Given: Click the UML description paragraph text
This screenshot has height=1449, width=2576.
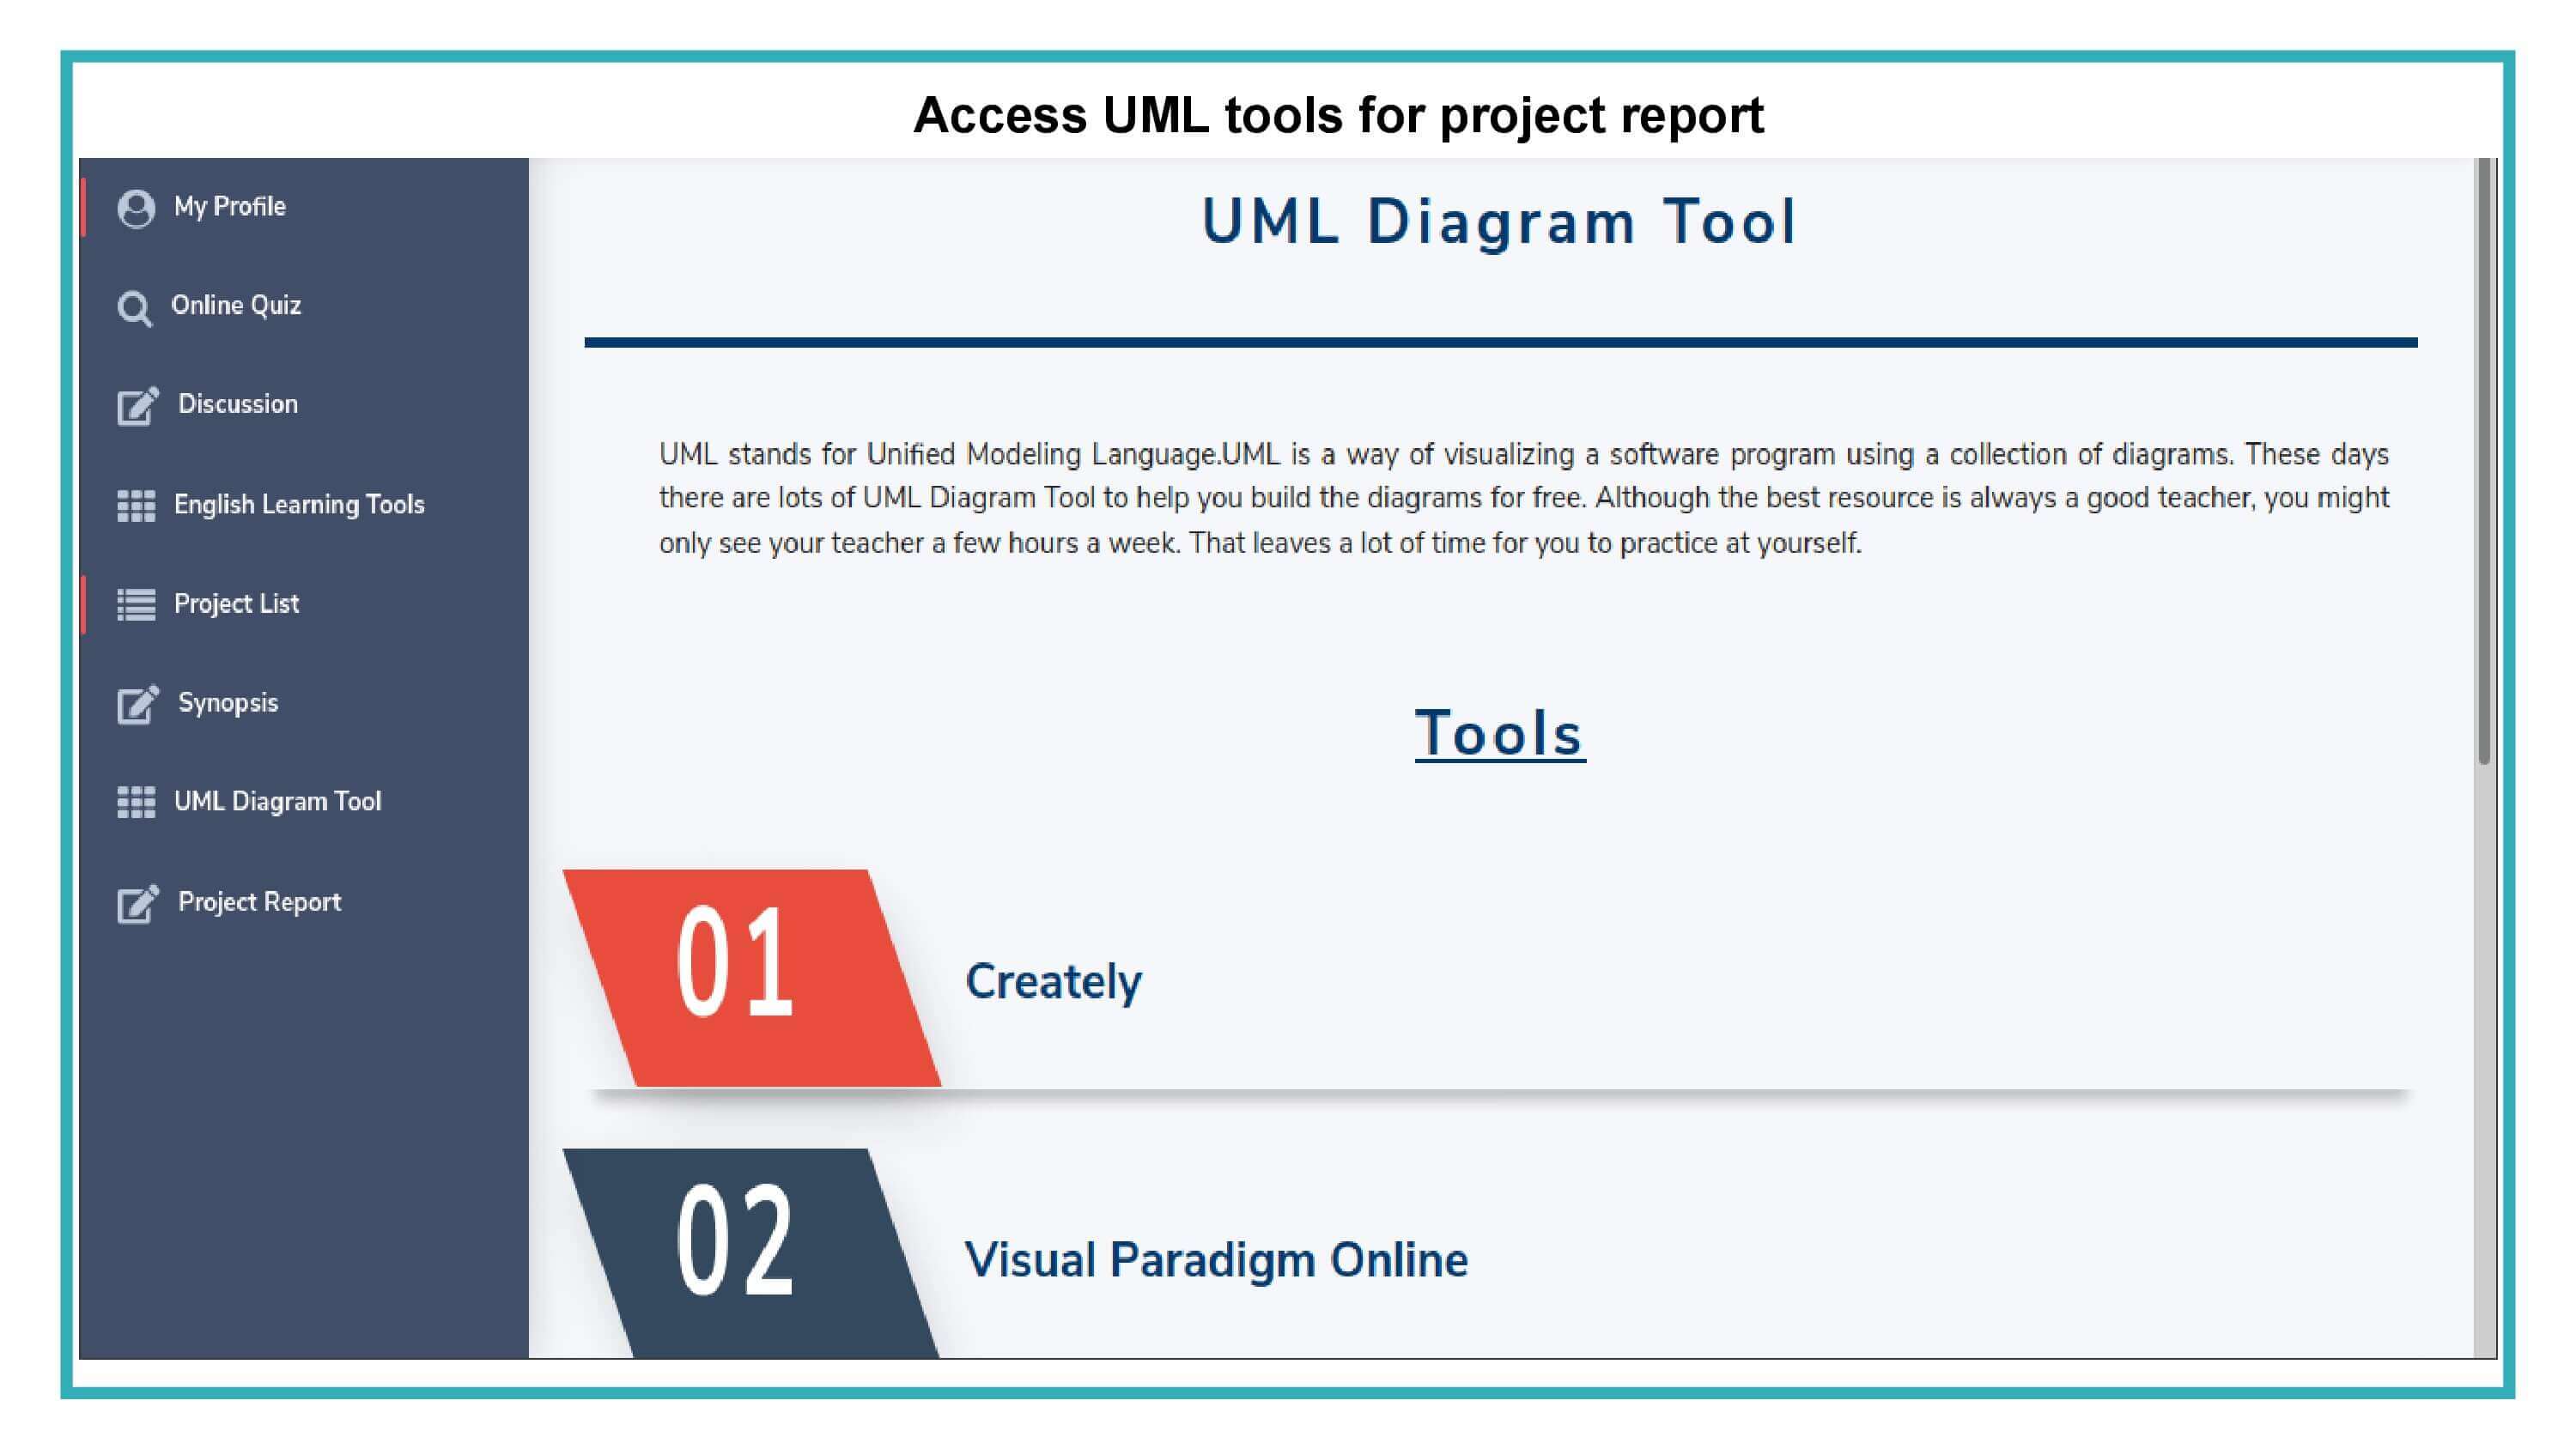Looking at the screenshot, I should click(x=1524, y=498).
